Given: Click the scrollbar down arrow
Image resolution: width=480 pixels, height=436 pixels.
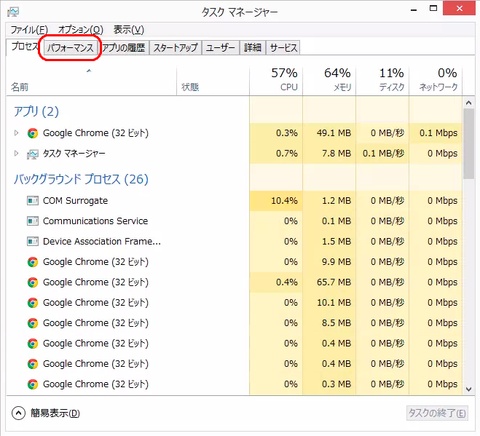Looking at the screenshot, I should coord(469,389).
